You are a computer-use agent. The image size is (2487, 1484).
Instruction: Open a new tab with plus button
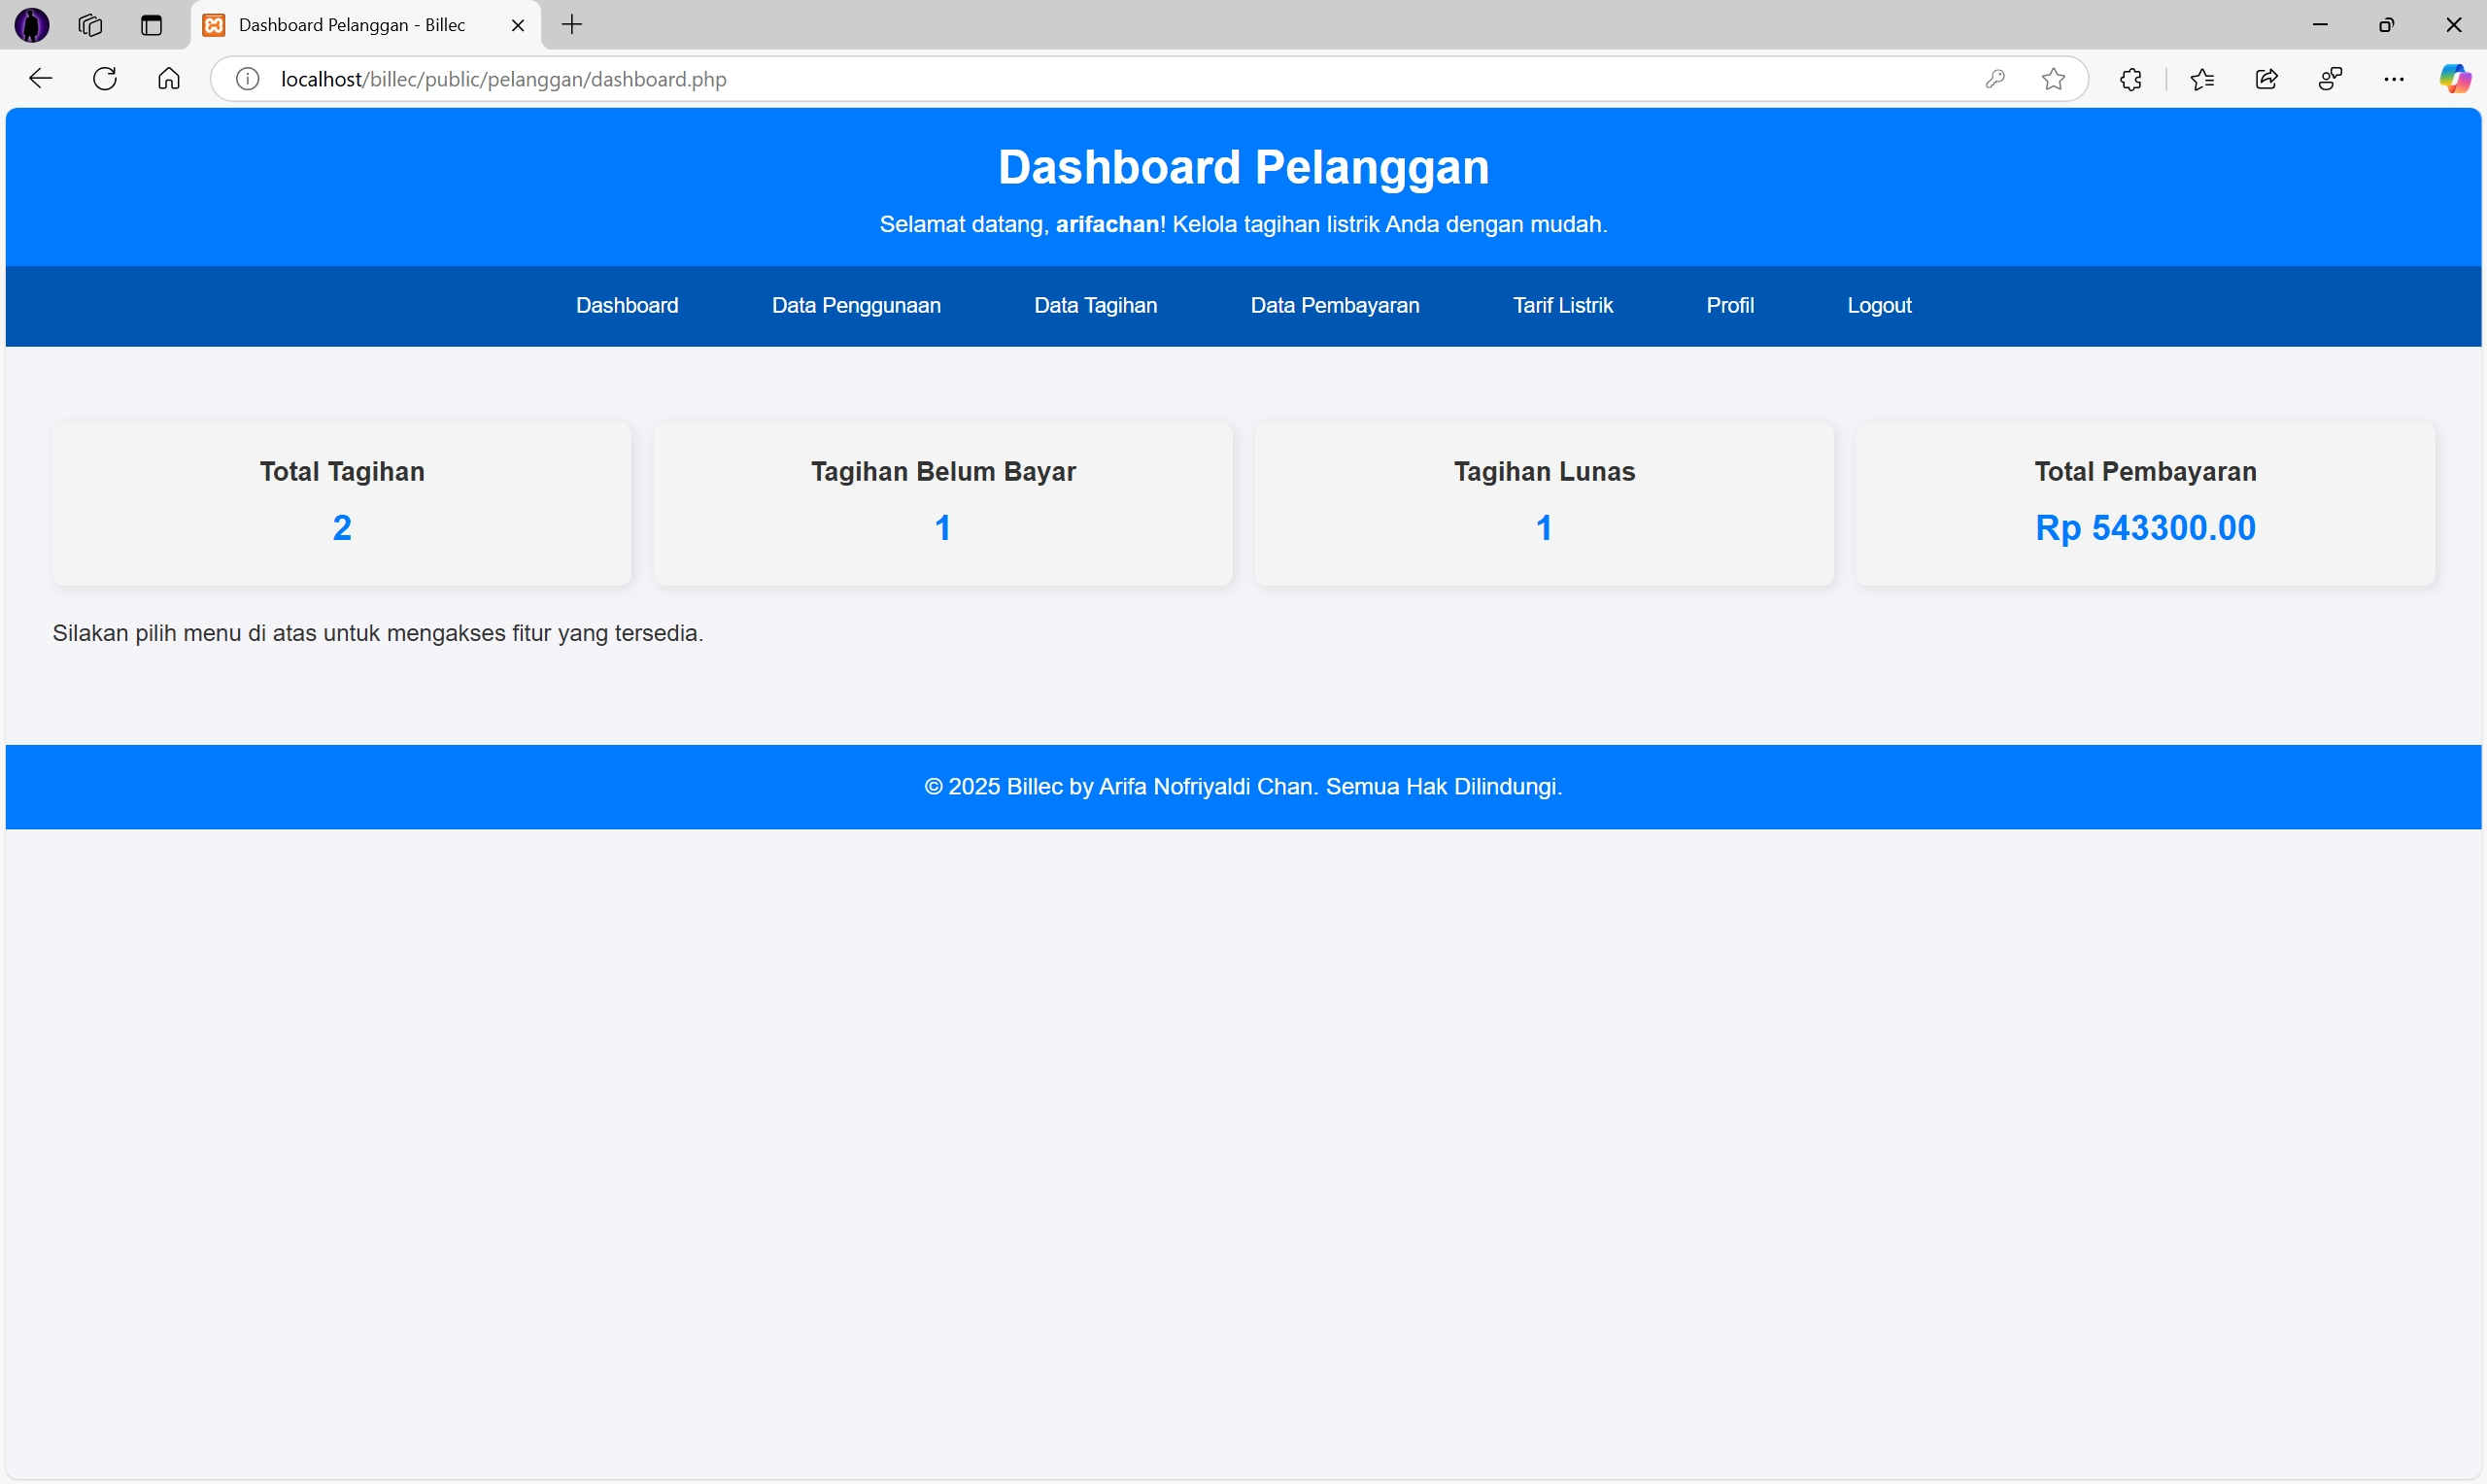[572, 25]
